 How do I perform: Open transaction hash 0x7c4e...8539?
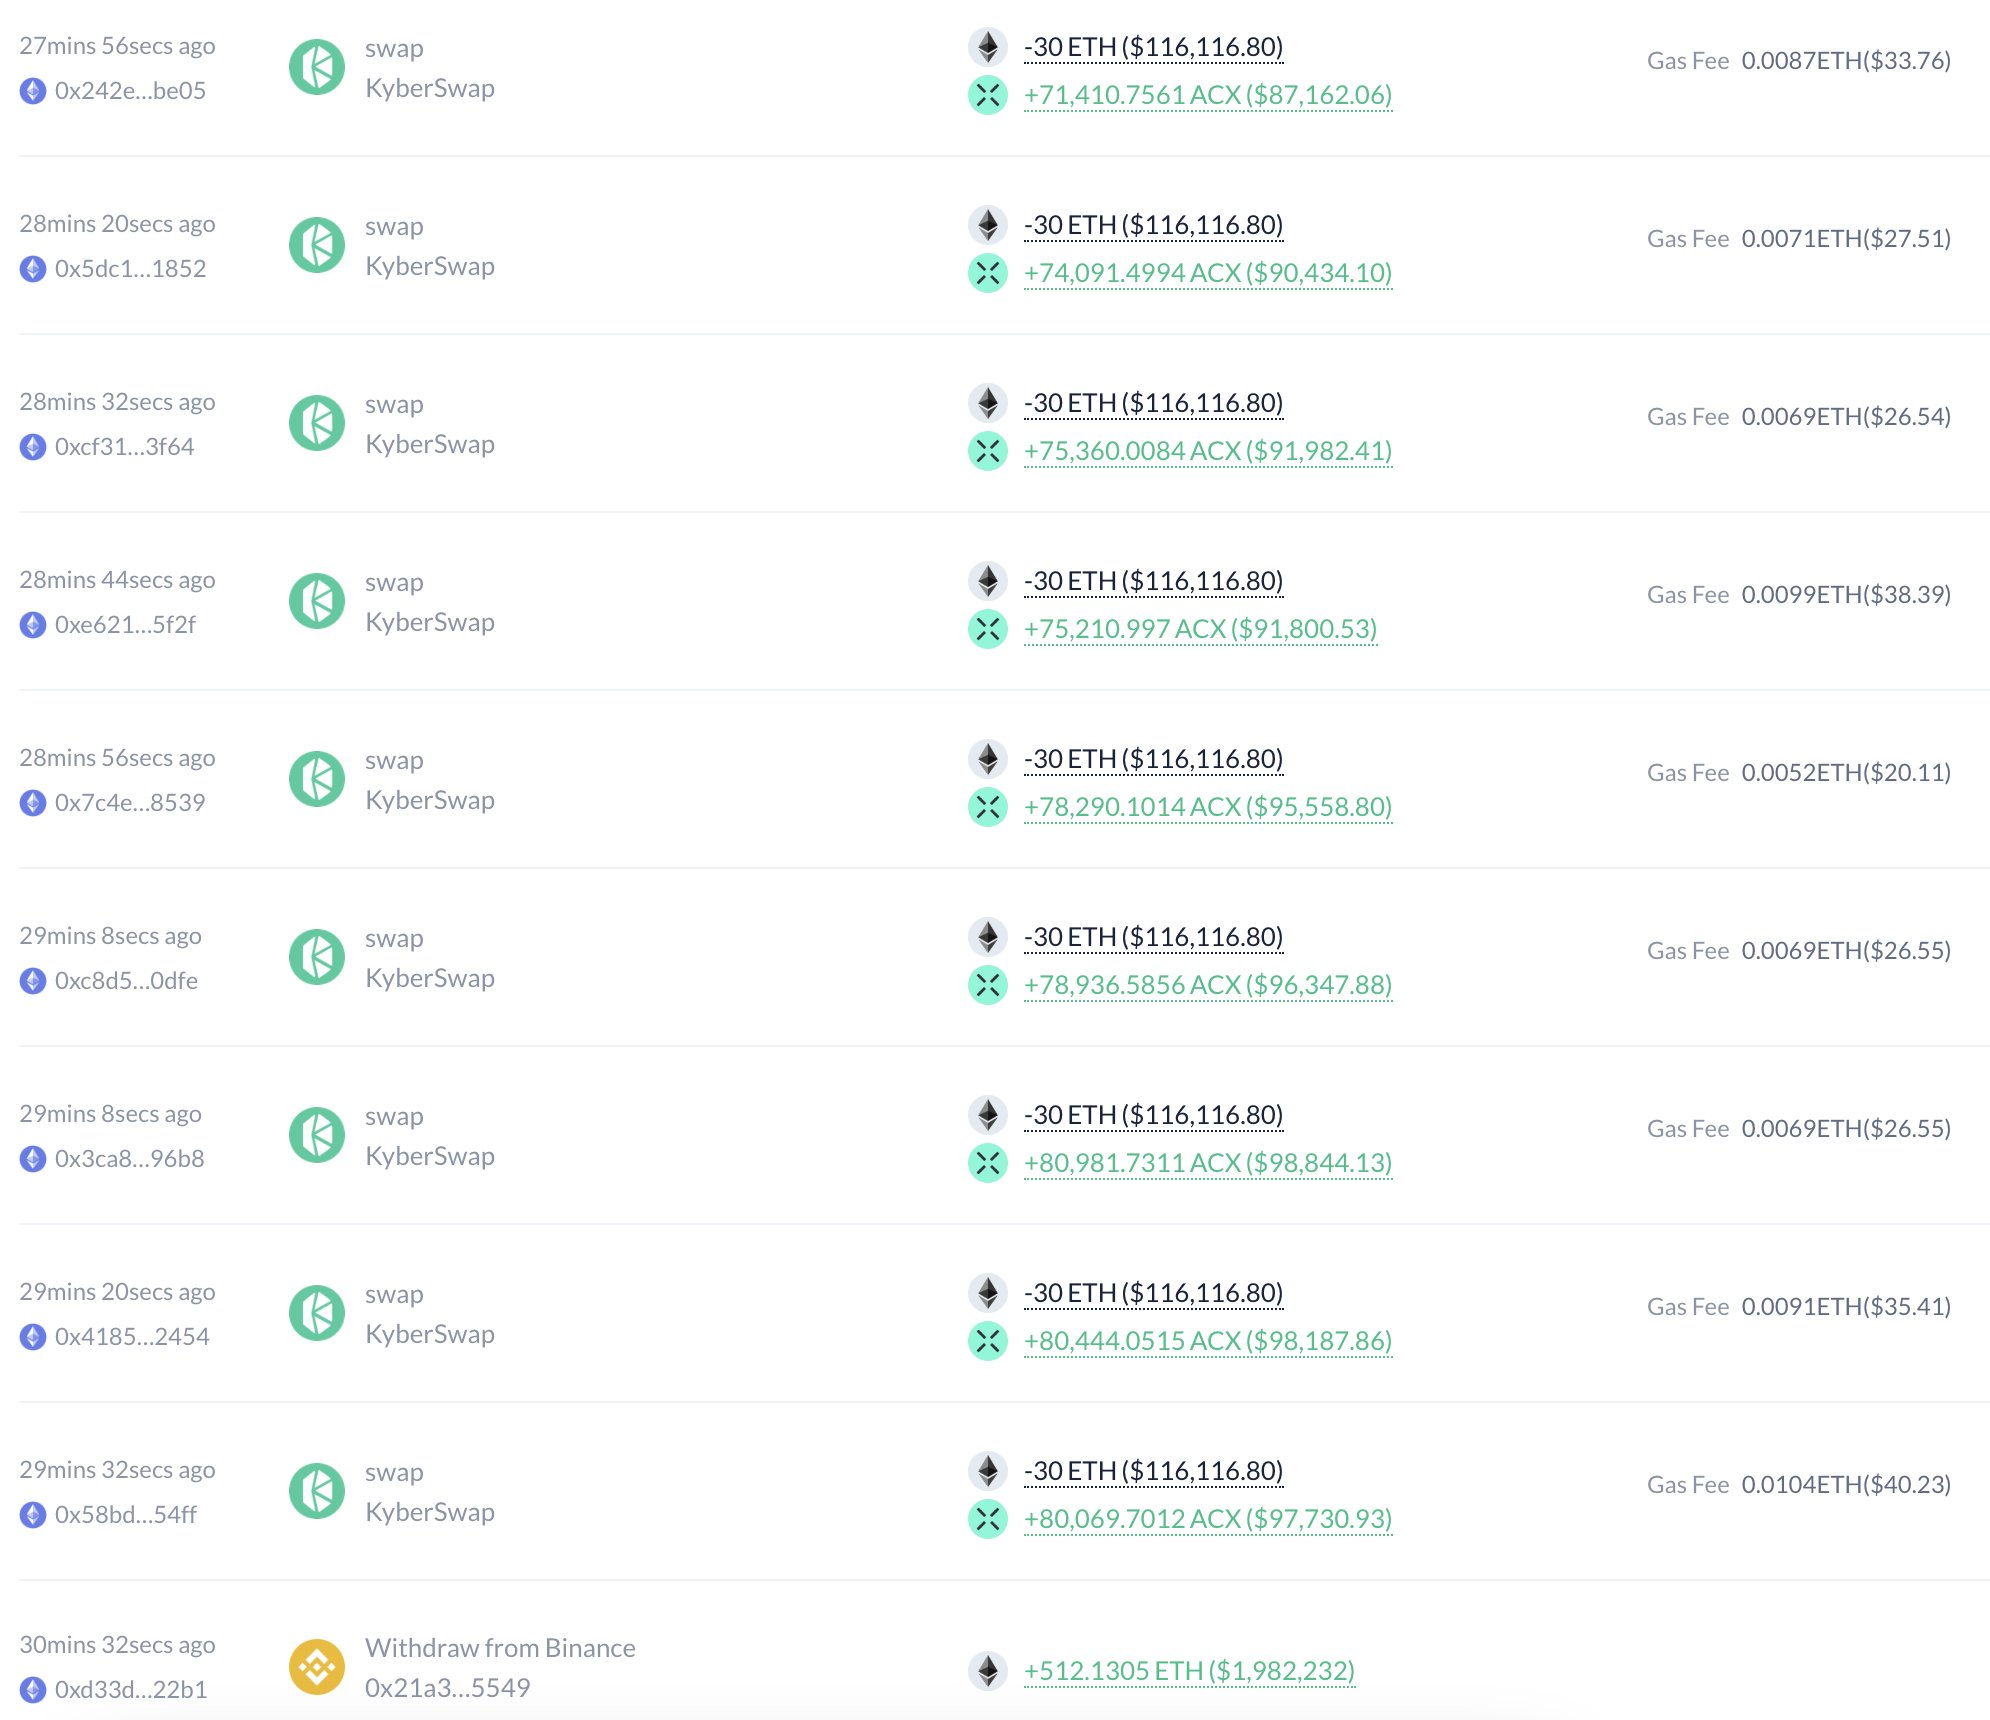130,803
